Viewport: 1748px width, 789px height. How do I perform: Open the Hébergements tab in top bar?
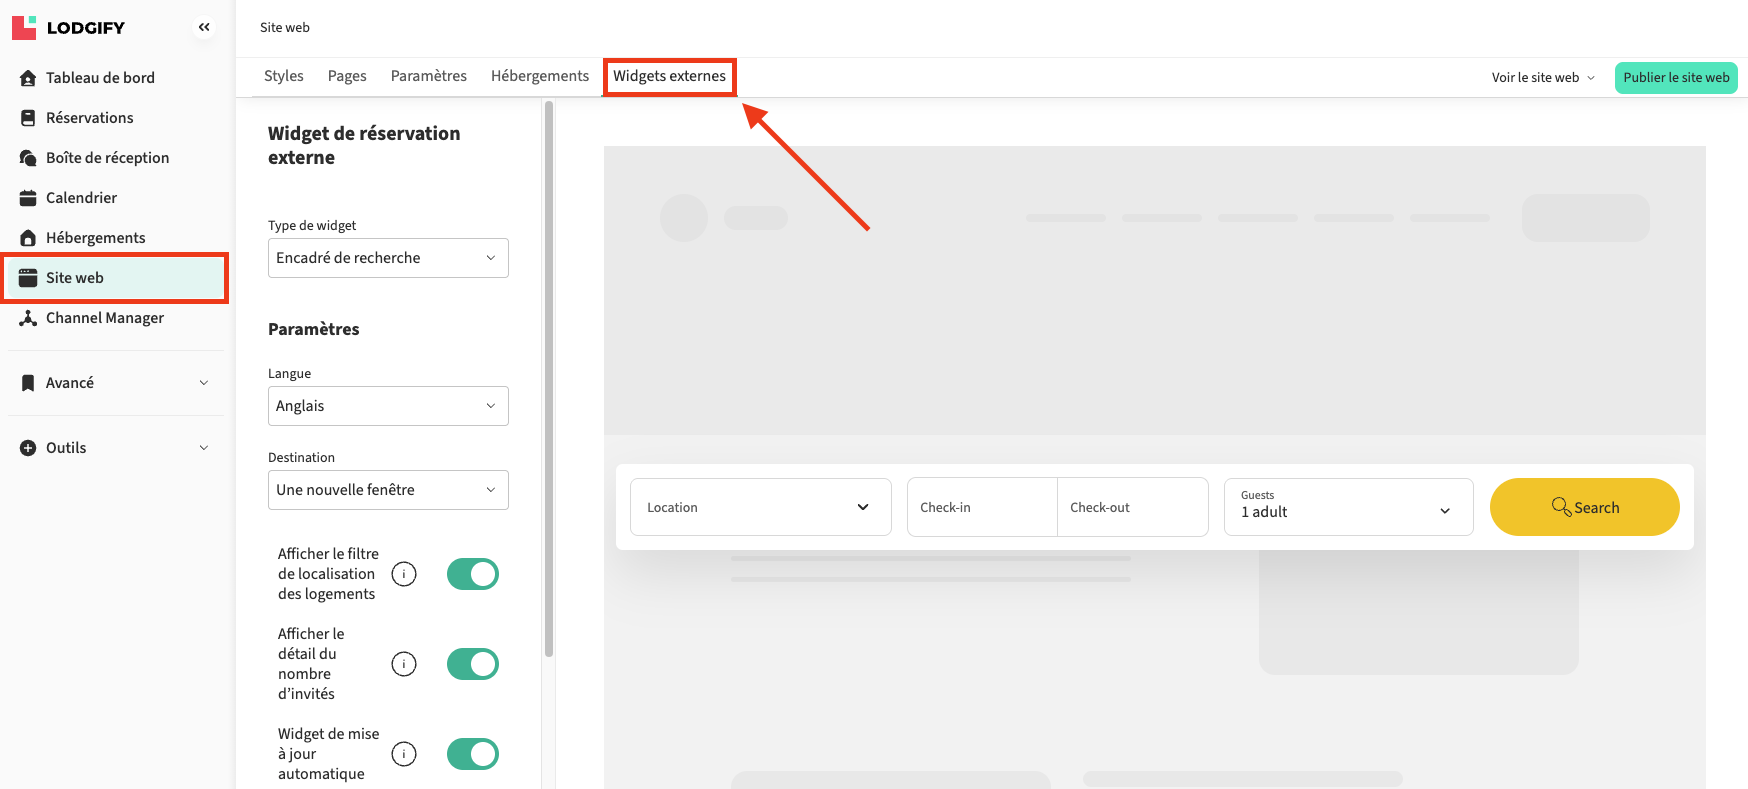(540, 76)
